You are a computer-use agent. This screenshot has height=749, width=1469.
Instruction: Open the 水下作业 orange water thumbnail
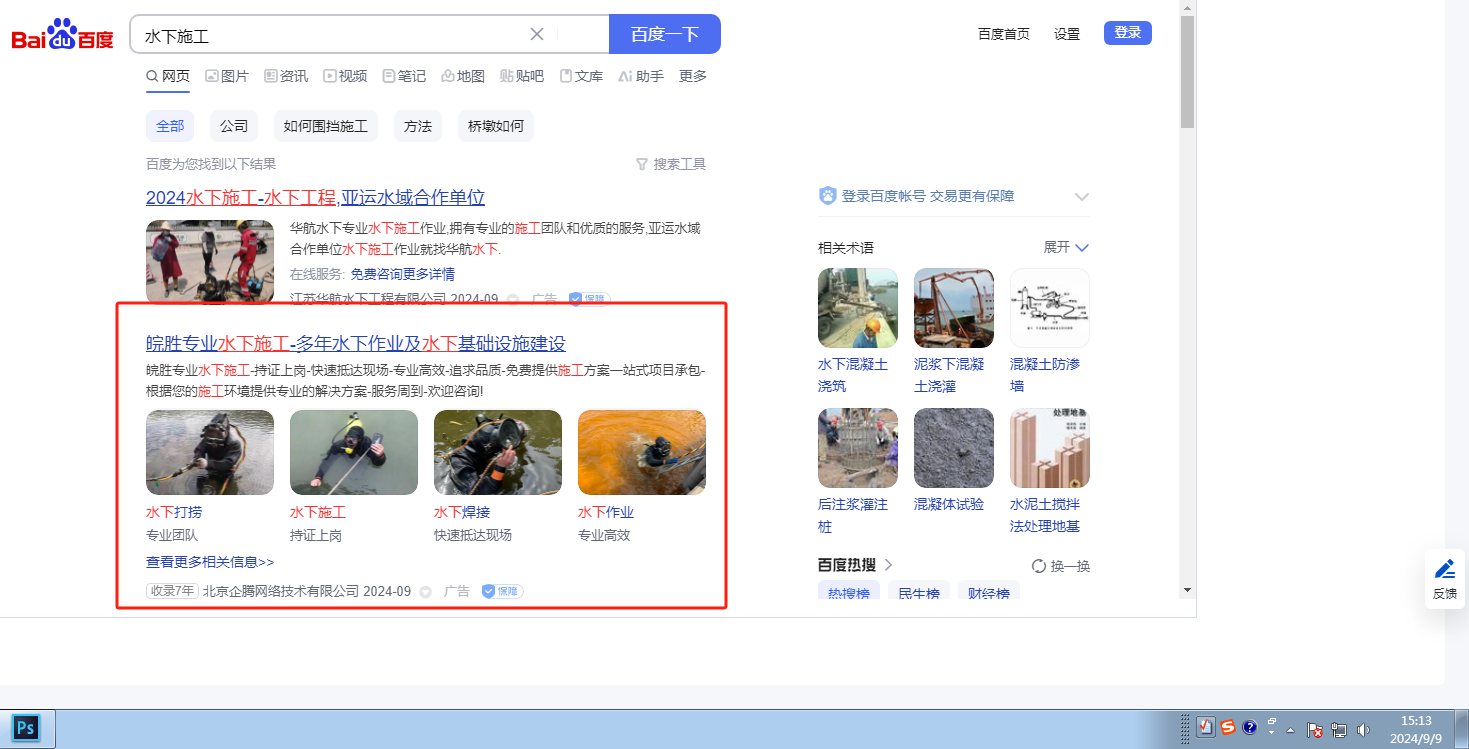(x=642, y=452)
